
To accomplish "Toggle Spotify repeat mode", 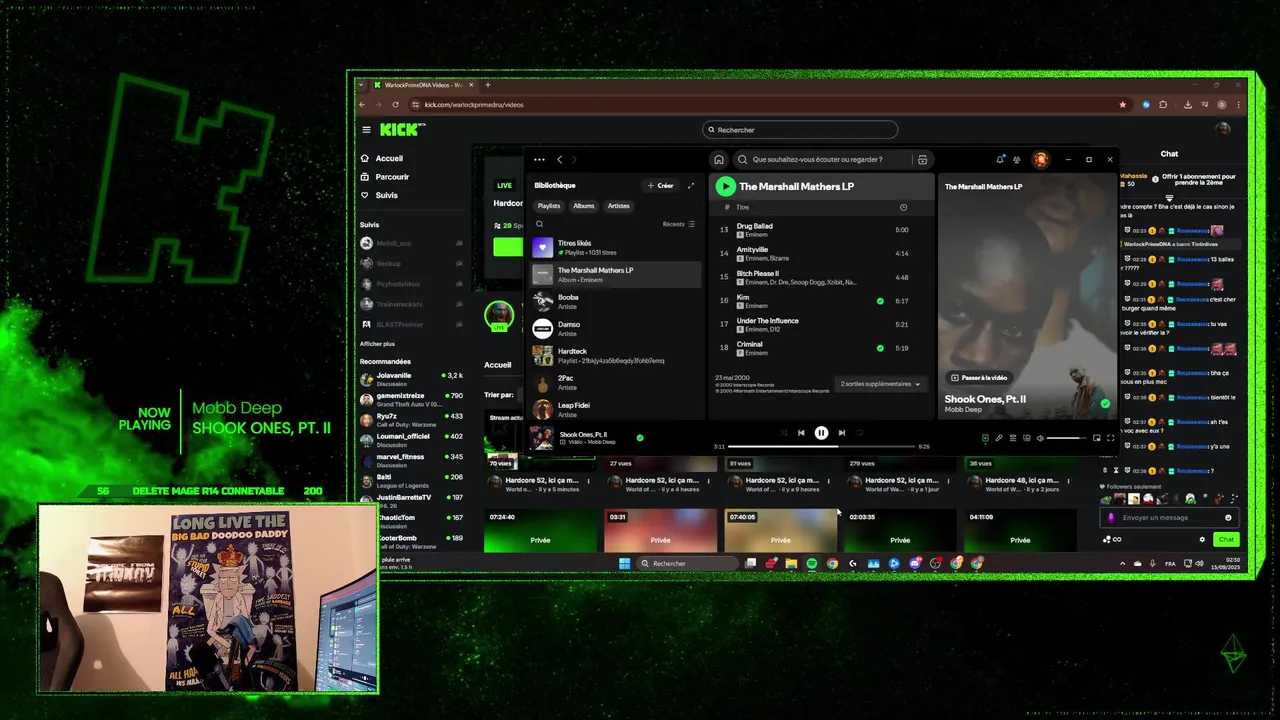I will (x=860, y=433).
